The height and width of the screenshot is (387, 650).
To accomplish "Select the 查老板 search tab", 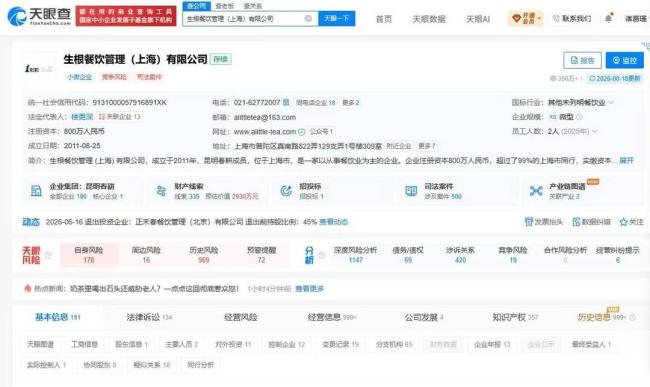I will 224,6.
